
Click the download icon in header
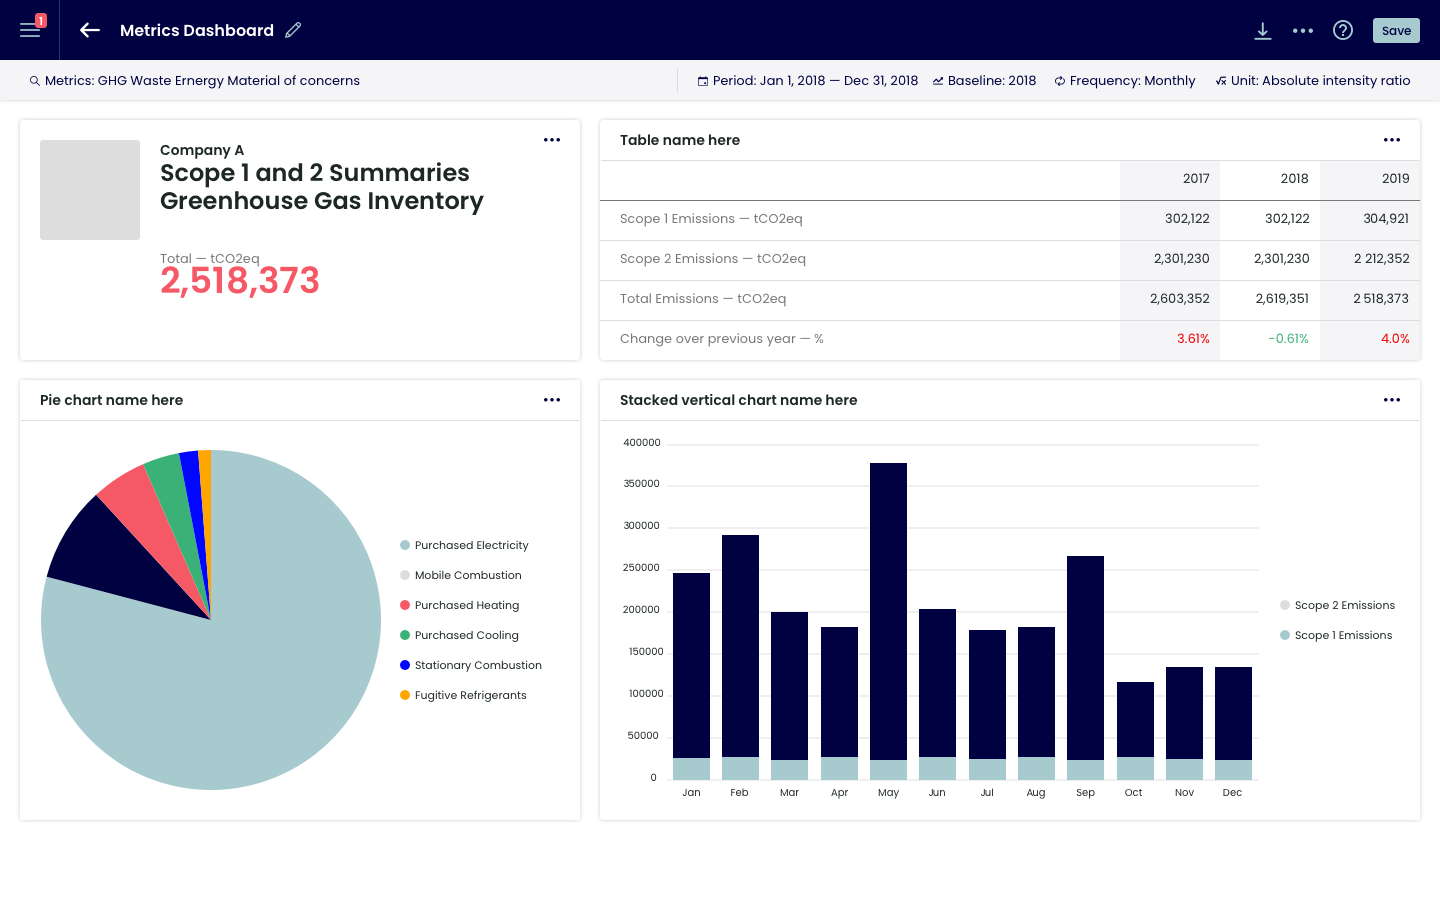[1263, 31]
